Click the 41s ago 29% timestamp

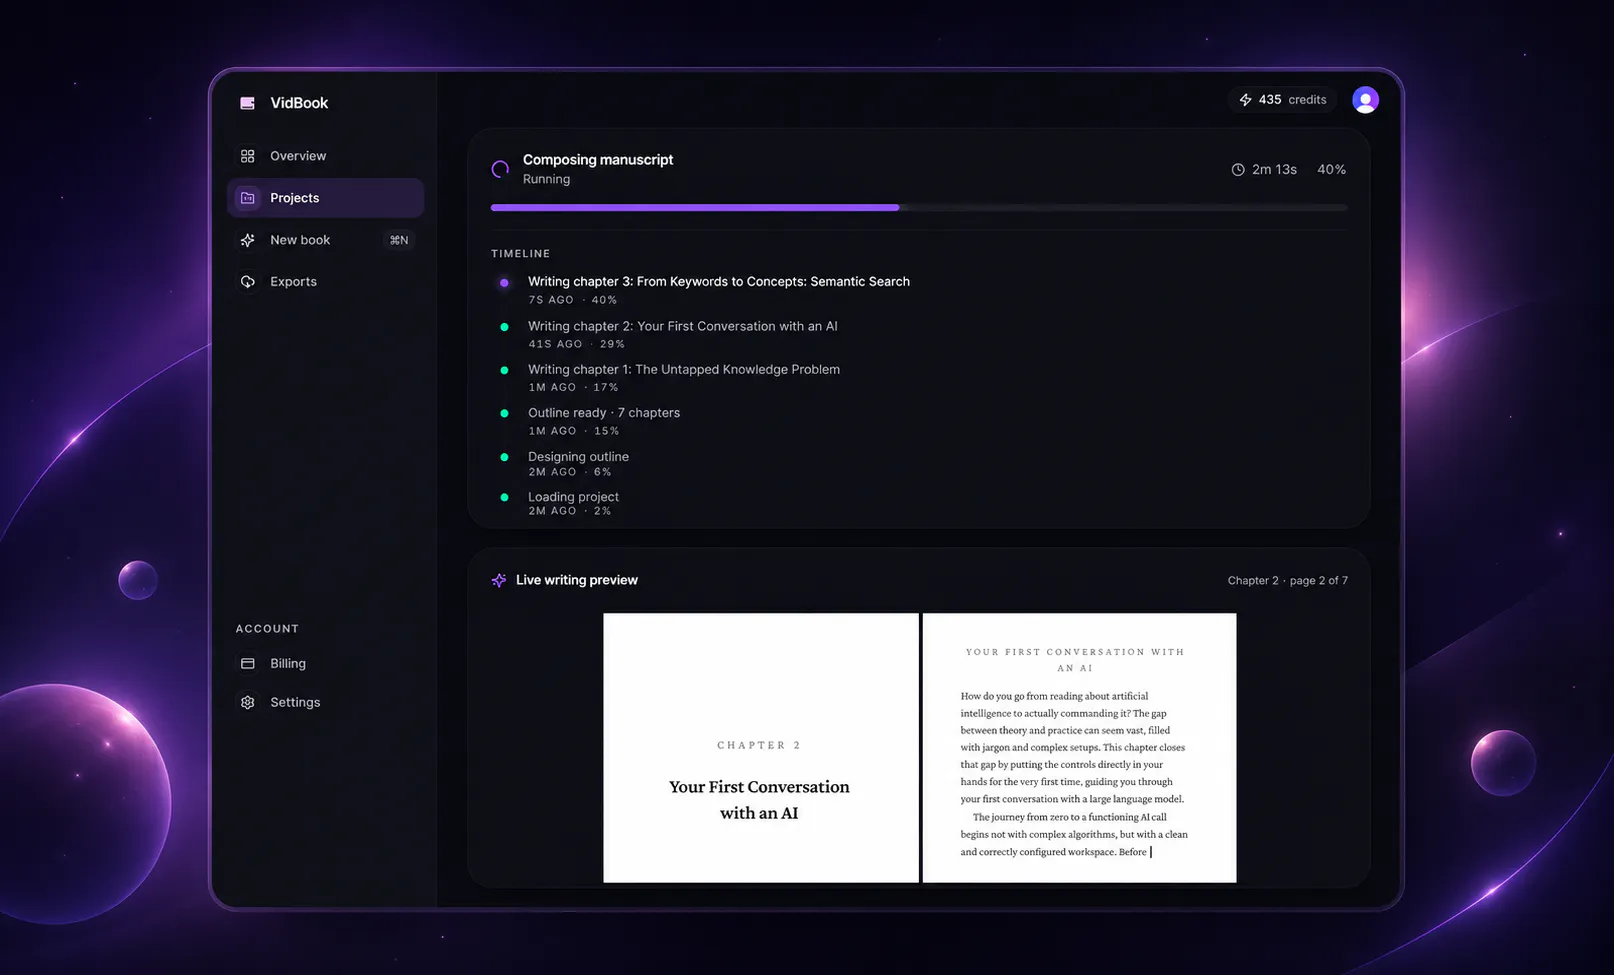pos(576,344)
